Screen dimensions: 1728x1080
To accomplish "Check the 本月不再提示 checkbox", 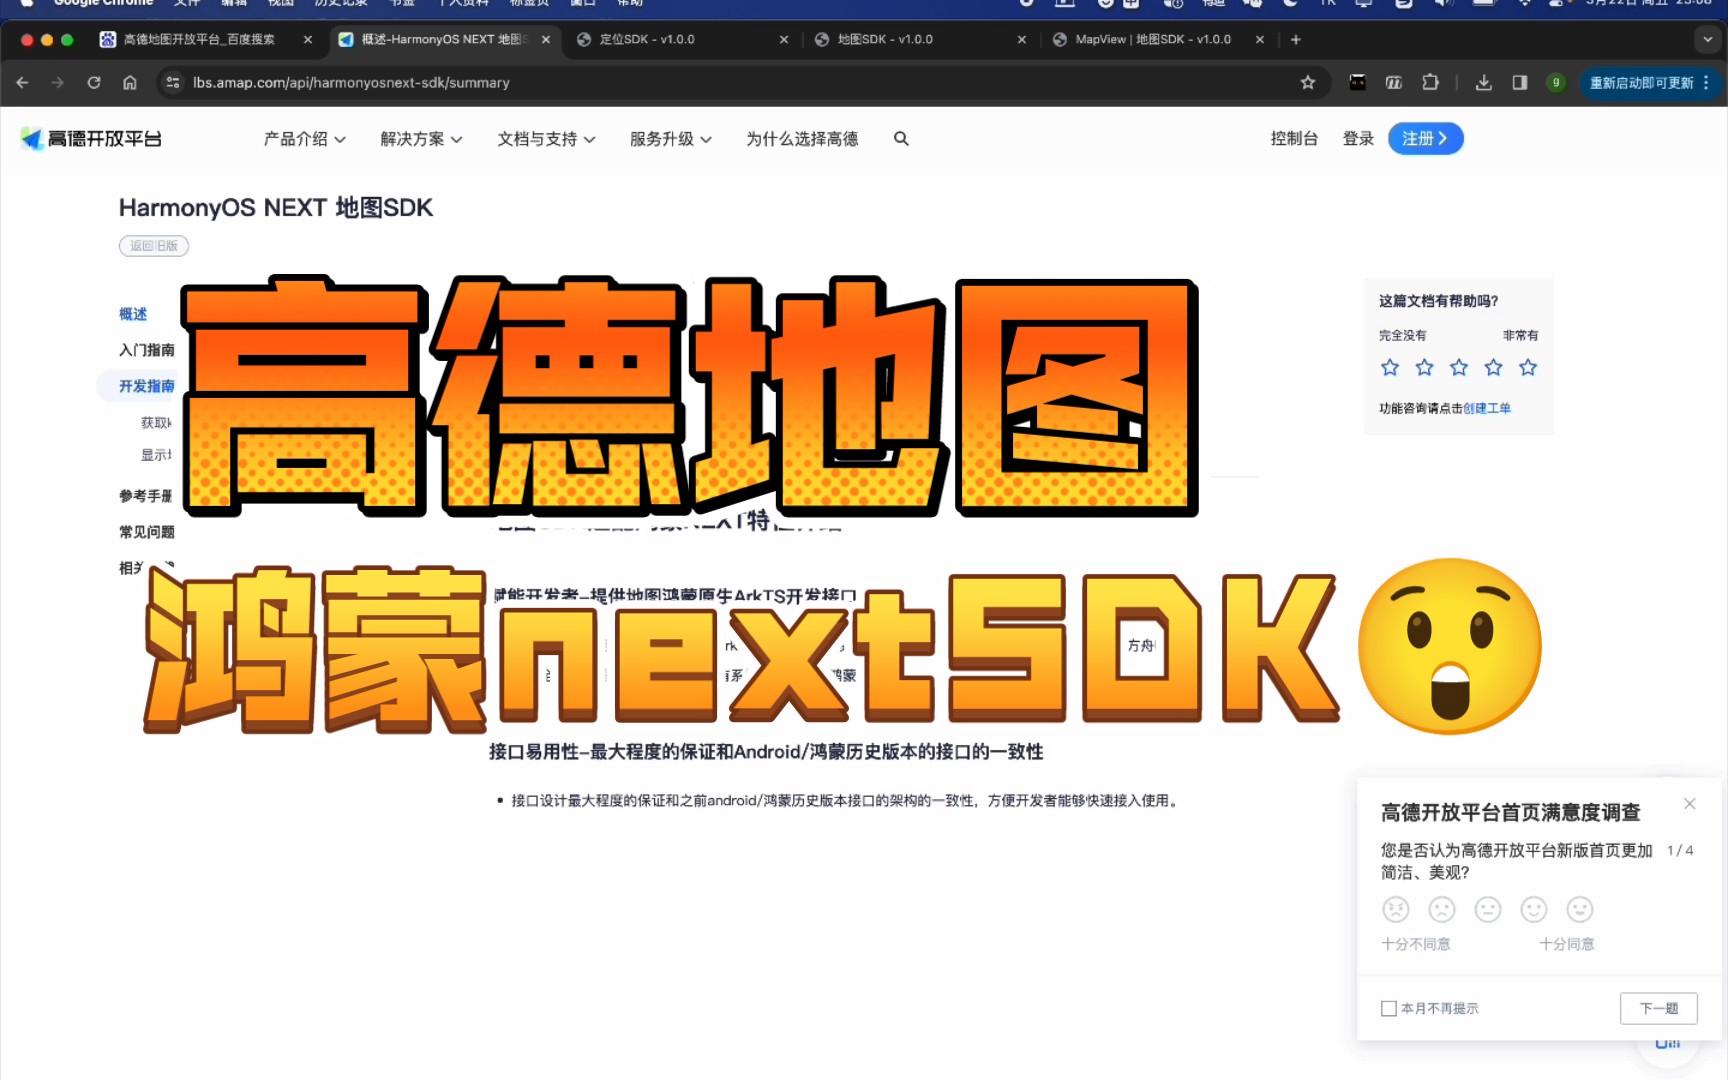I will (x=1389, y=1009).
